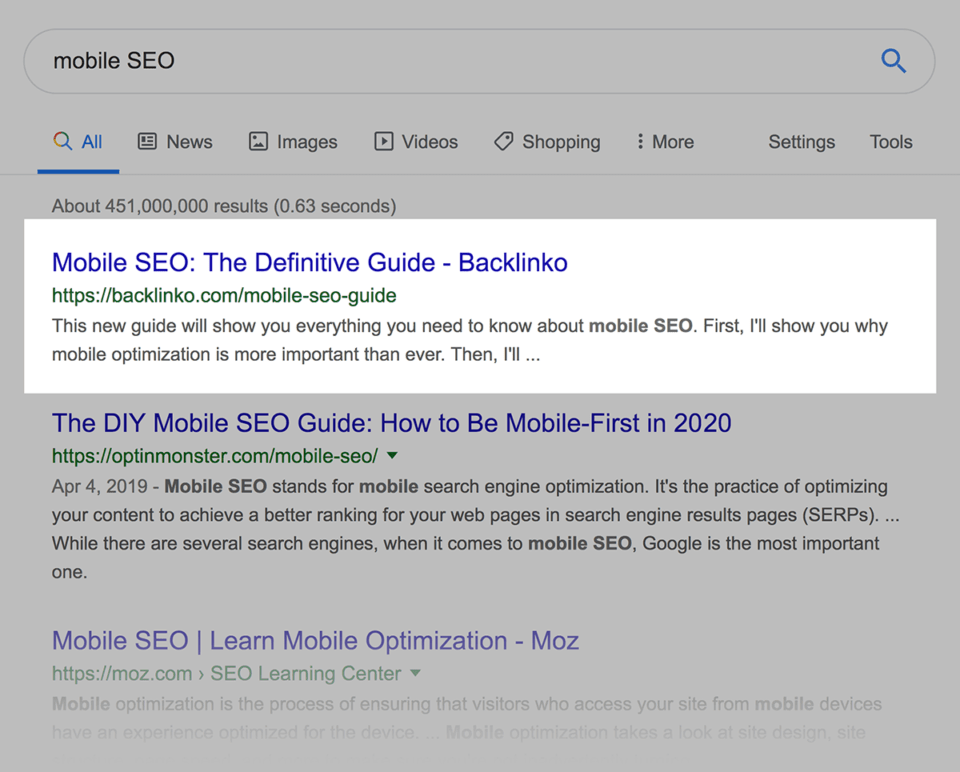
Task: Select the Images category icon
Action: [x=259, y=142]
